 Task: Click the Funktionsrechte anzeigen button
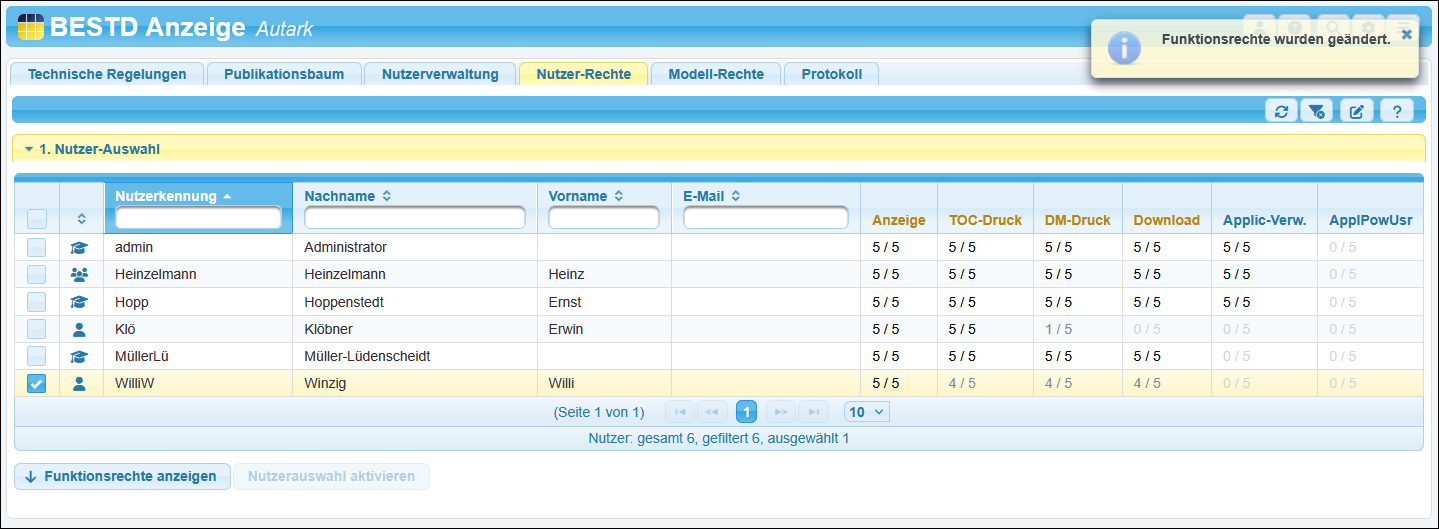pos(122,476)
